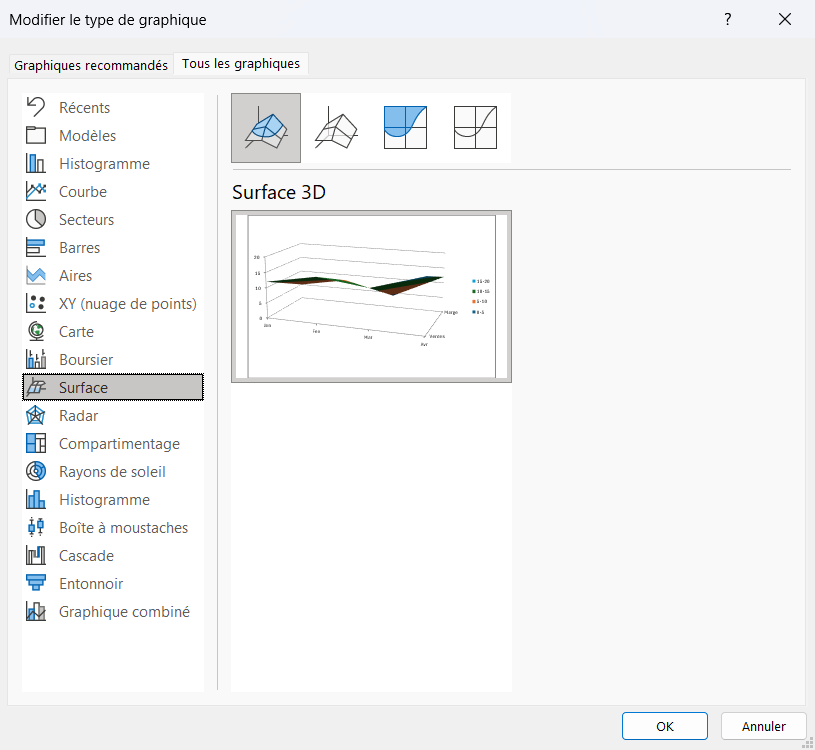
Task: Confirm with the OK button
Action: pos(664,726)
